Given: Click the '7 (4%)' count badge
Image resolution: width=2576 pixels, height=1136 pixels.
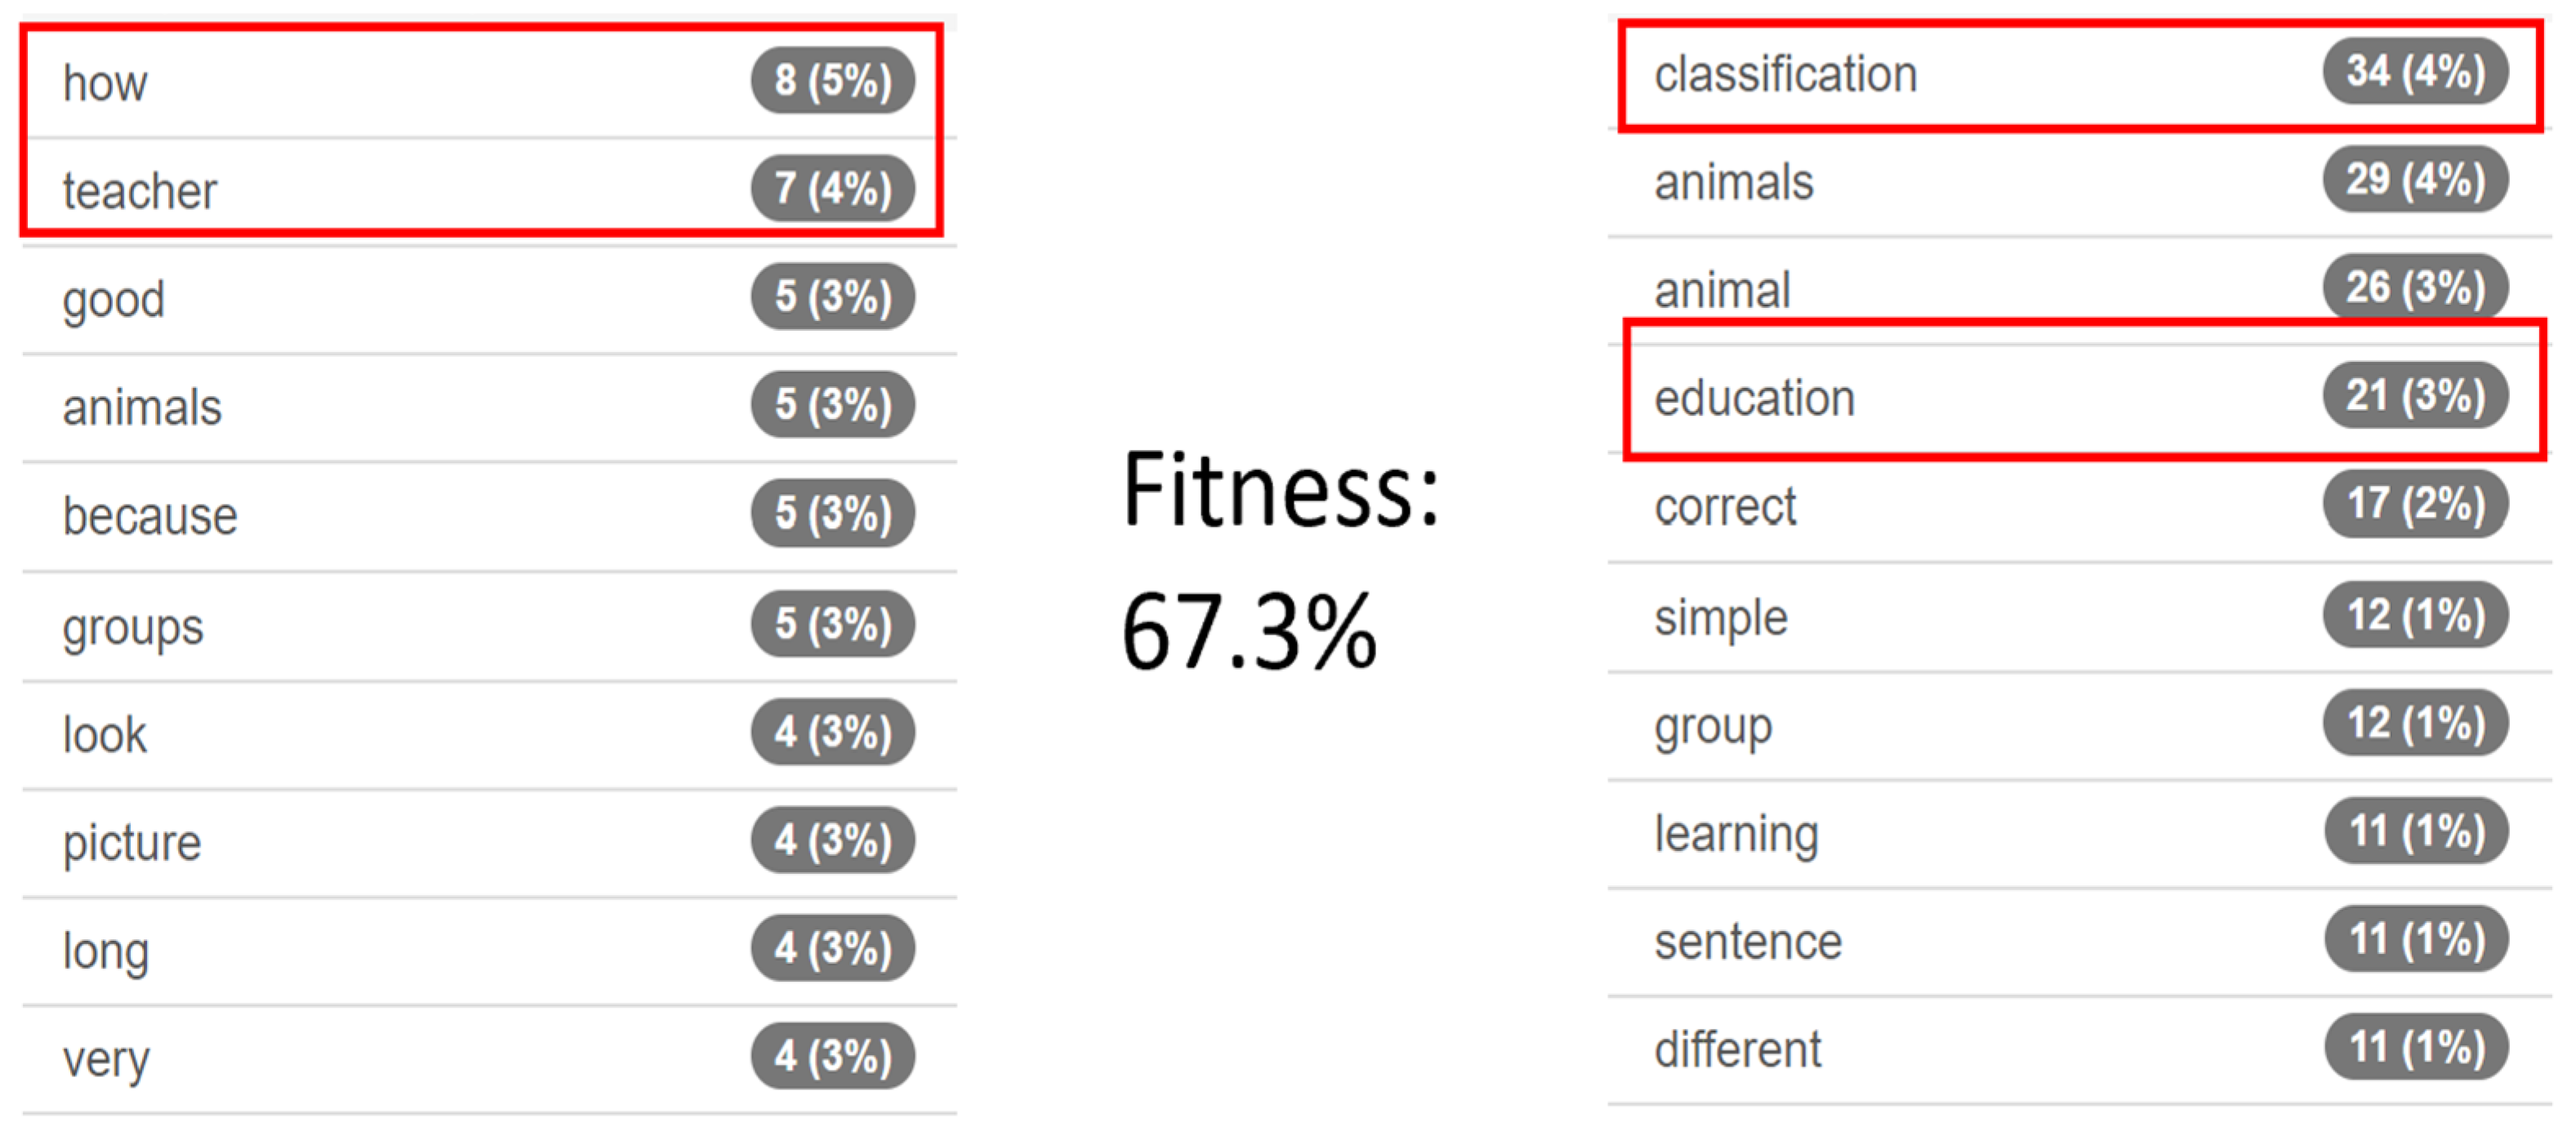Looking at the screenshot, I should coord(832,189).
